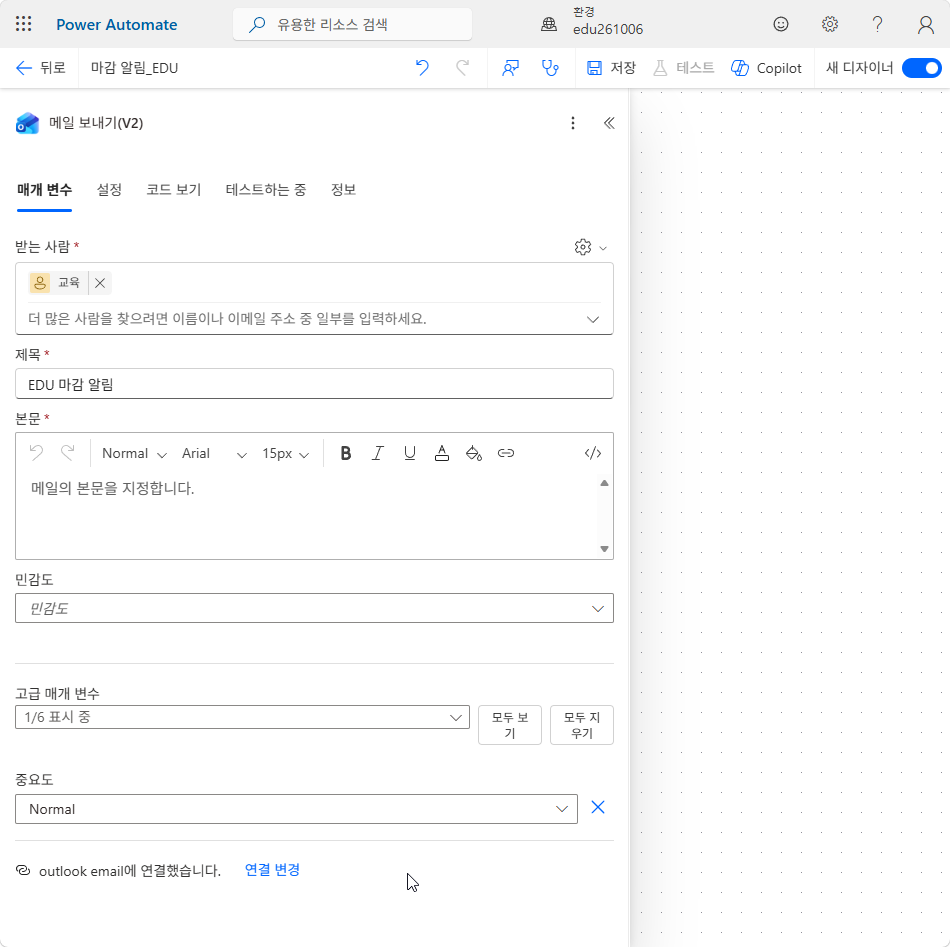Screen dimensions: 950x947
Task: Open Copilot
Action: (766, 68)
